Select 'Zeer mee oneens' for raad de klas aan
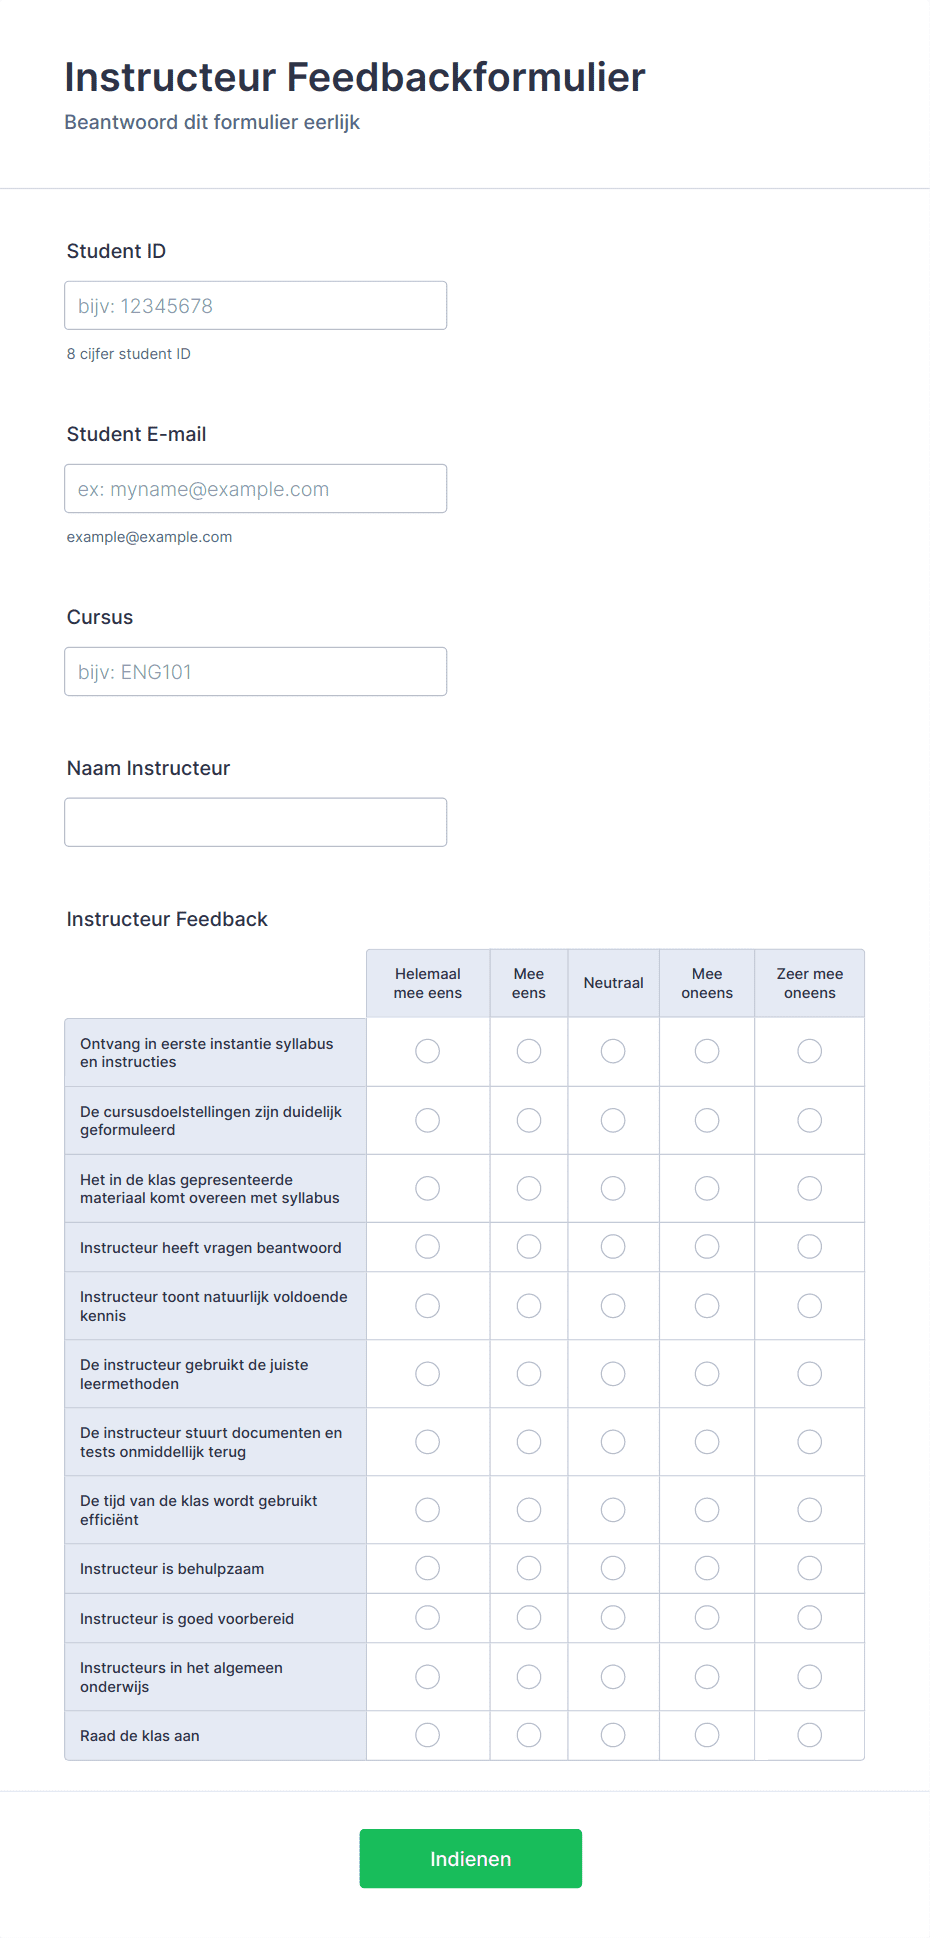The image size is (930, 1938). pyautogui.click(x=809, y=1736)
